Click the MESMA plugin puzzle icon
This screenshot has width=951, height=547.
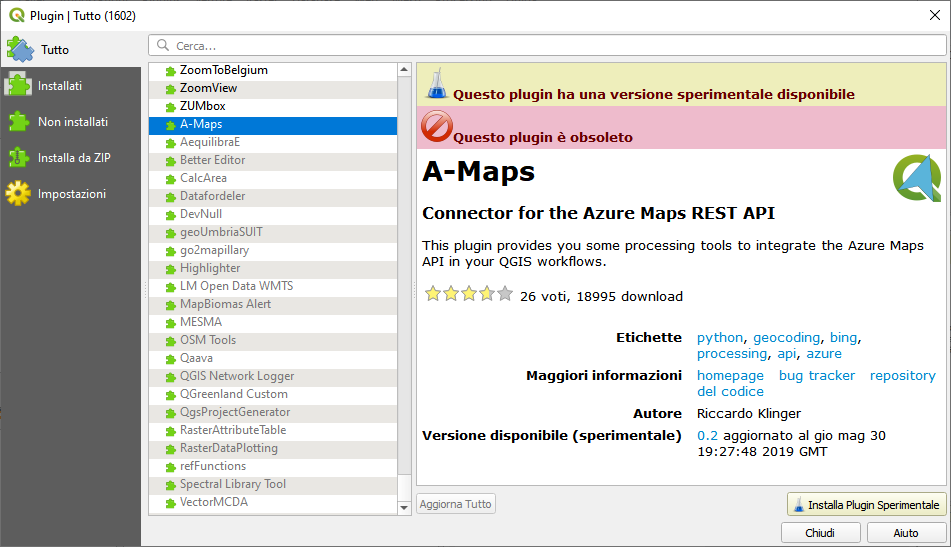click(171, 323)
